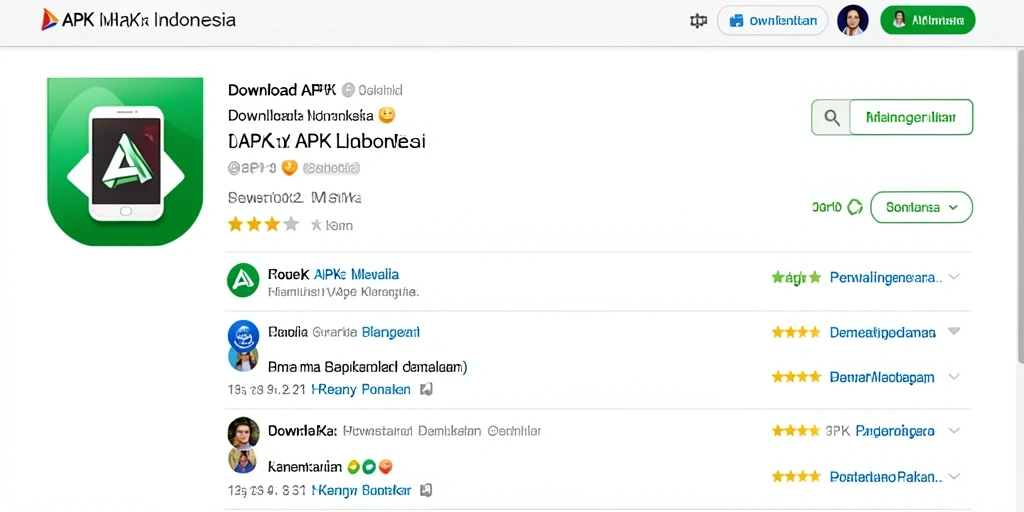Open the blue 'Kengn Bonakar' link
Image resolution: width=1024 pixels, height=512 pixels.
coord(361,490)
